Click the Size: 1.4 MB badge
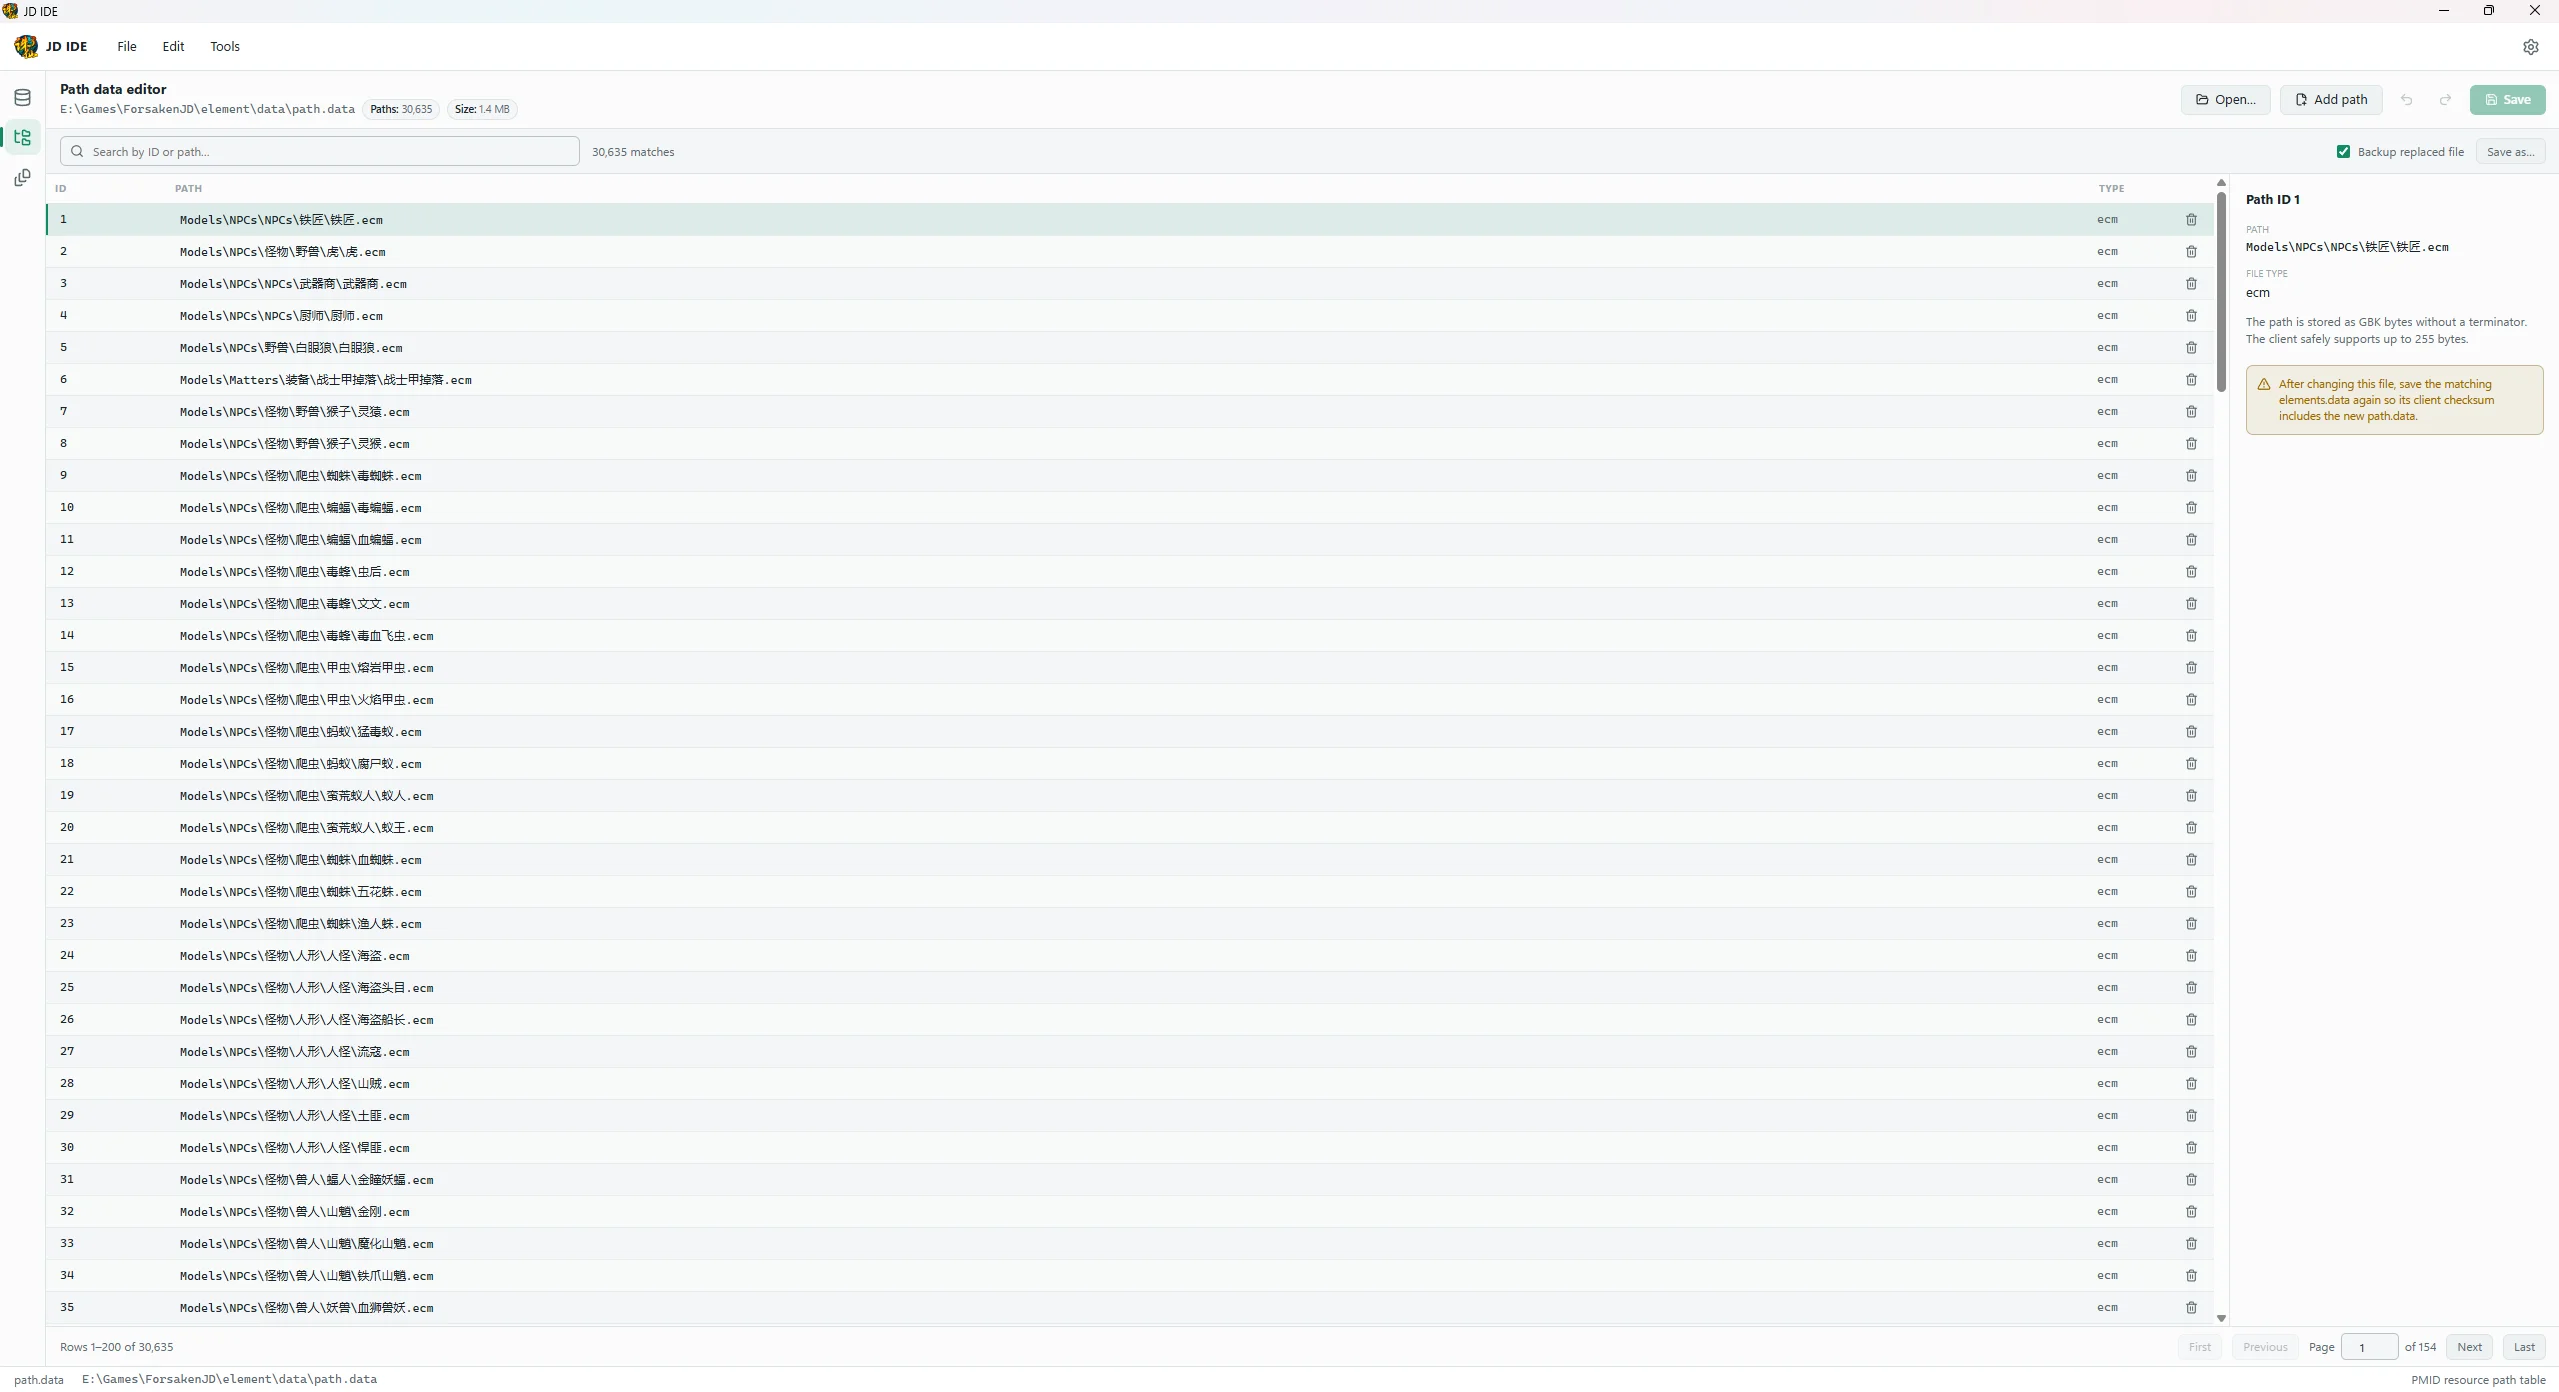The image size is (2559, 1392). (482, 109)
